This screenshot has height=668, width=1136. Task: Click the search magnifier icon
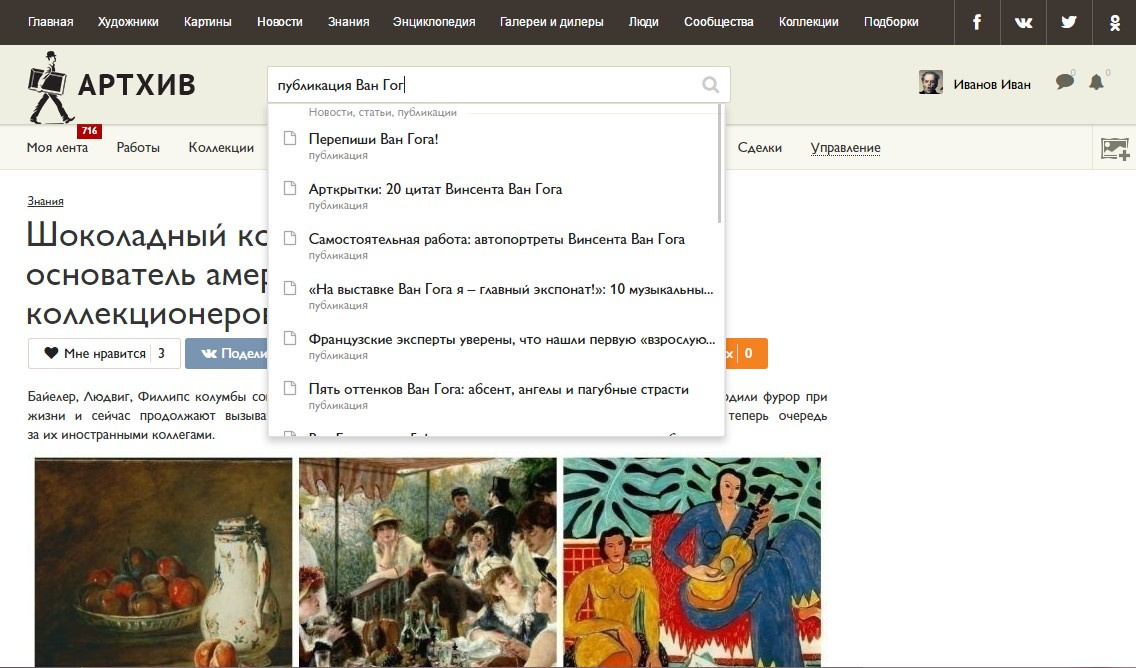tap(711, 85)
